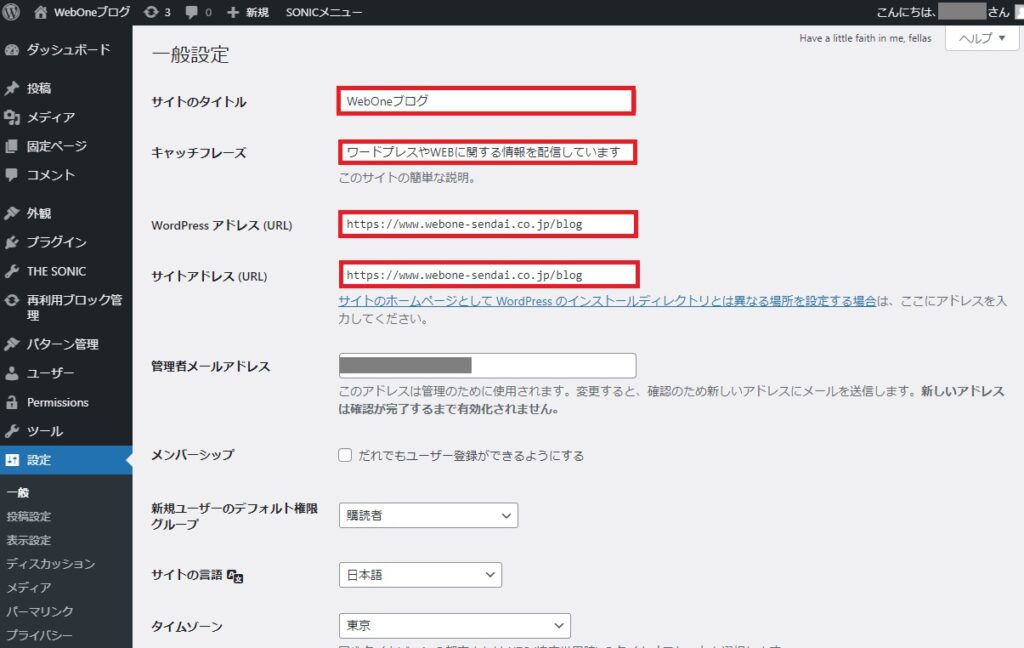Edit the キャッチフレーズ field

coord(487,152)
